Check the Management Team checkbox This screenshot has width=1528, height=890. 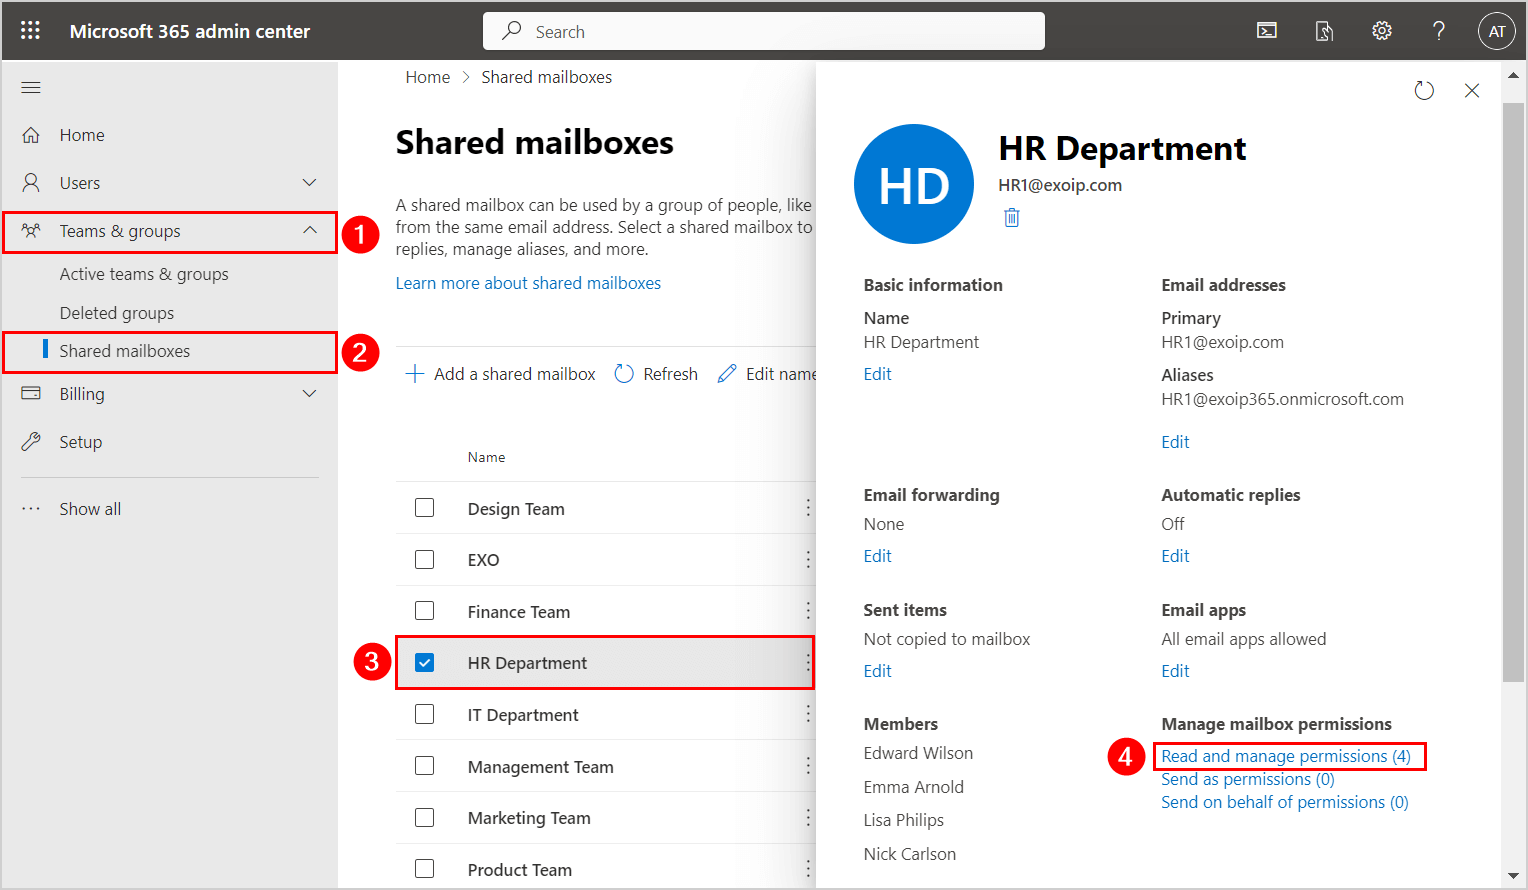[425, 766]
